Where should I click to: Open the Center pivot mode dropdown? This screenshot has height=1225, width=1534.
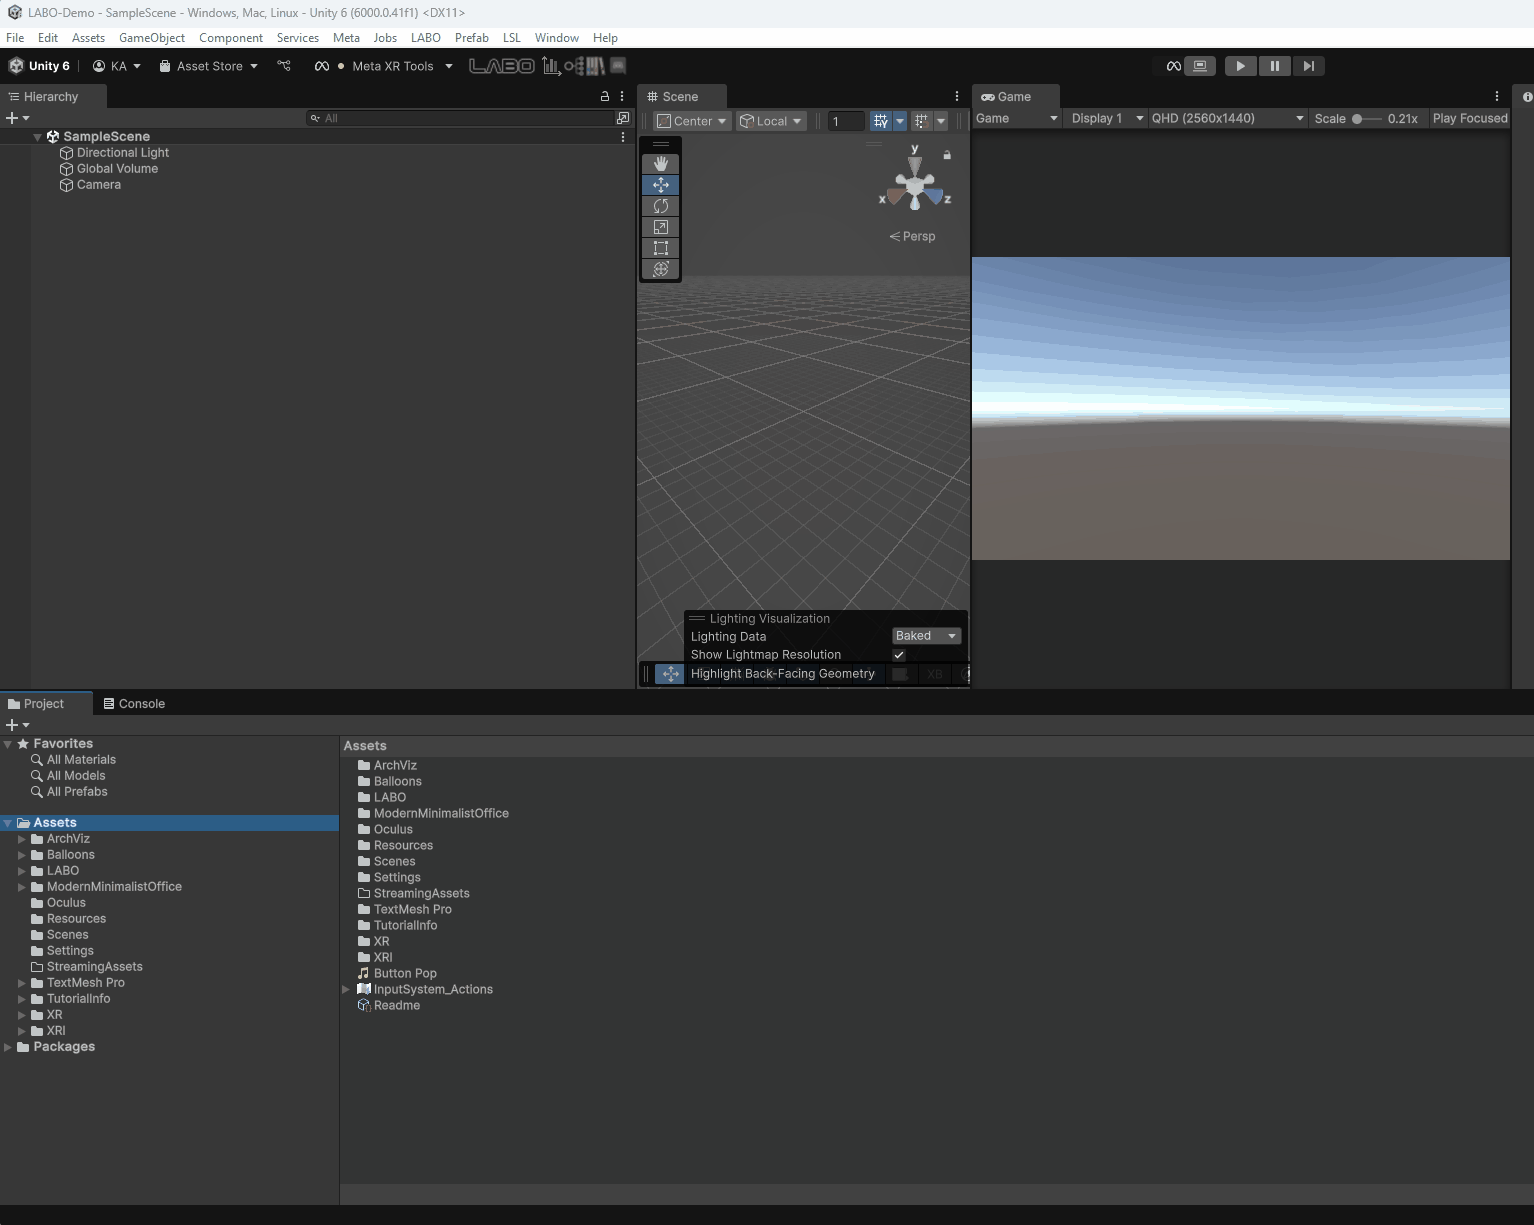pos(692,121)
